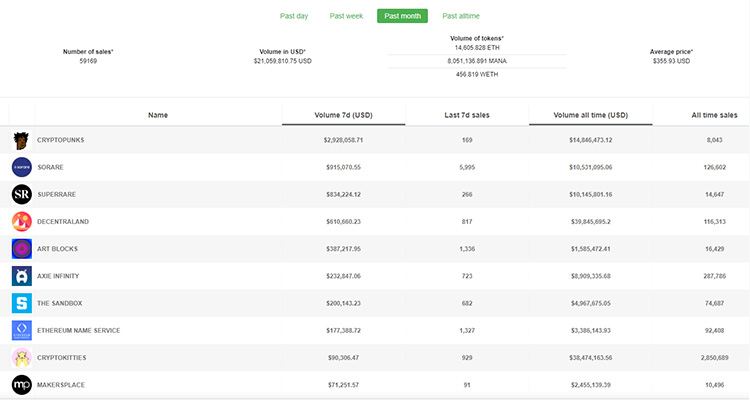Select the 14,605.828 ETH token volume
This screenshot has width=750, height=400.
[477, 48]
